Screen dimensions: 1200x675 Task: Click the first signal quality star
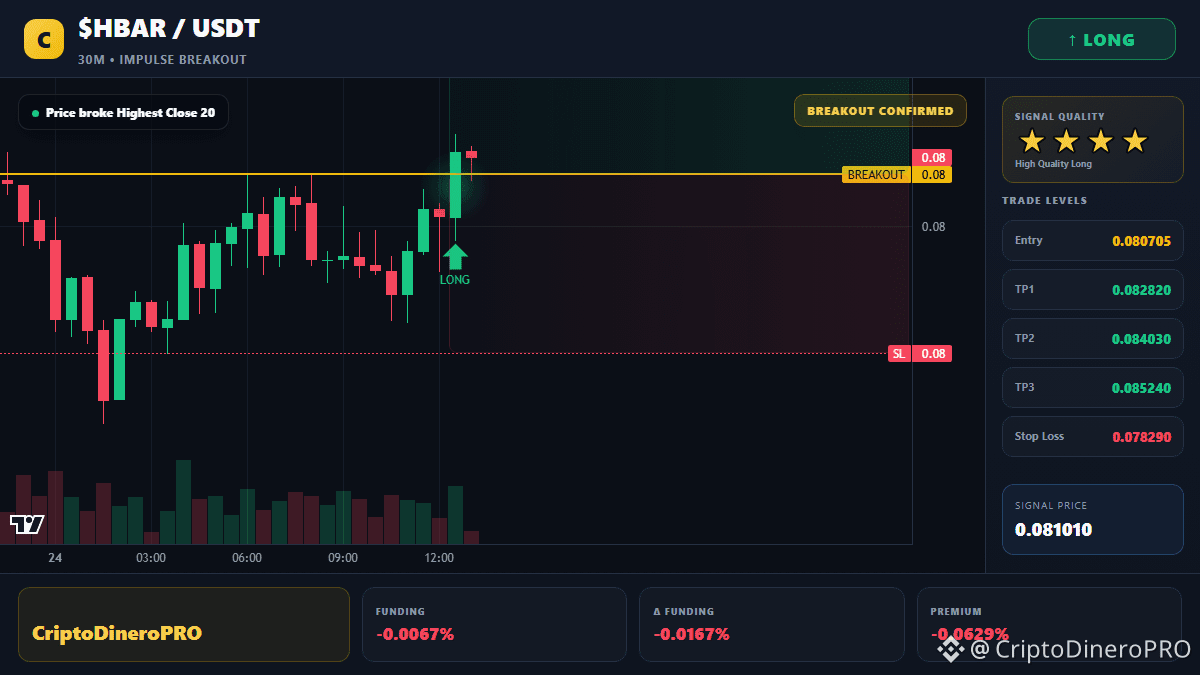click(x=1031, y=141)
